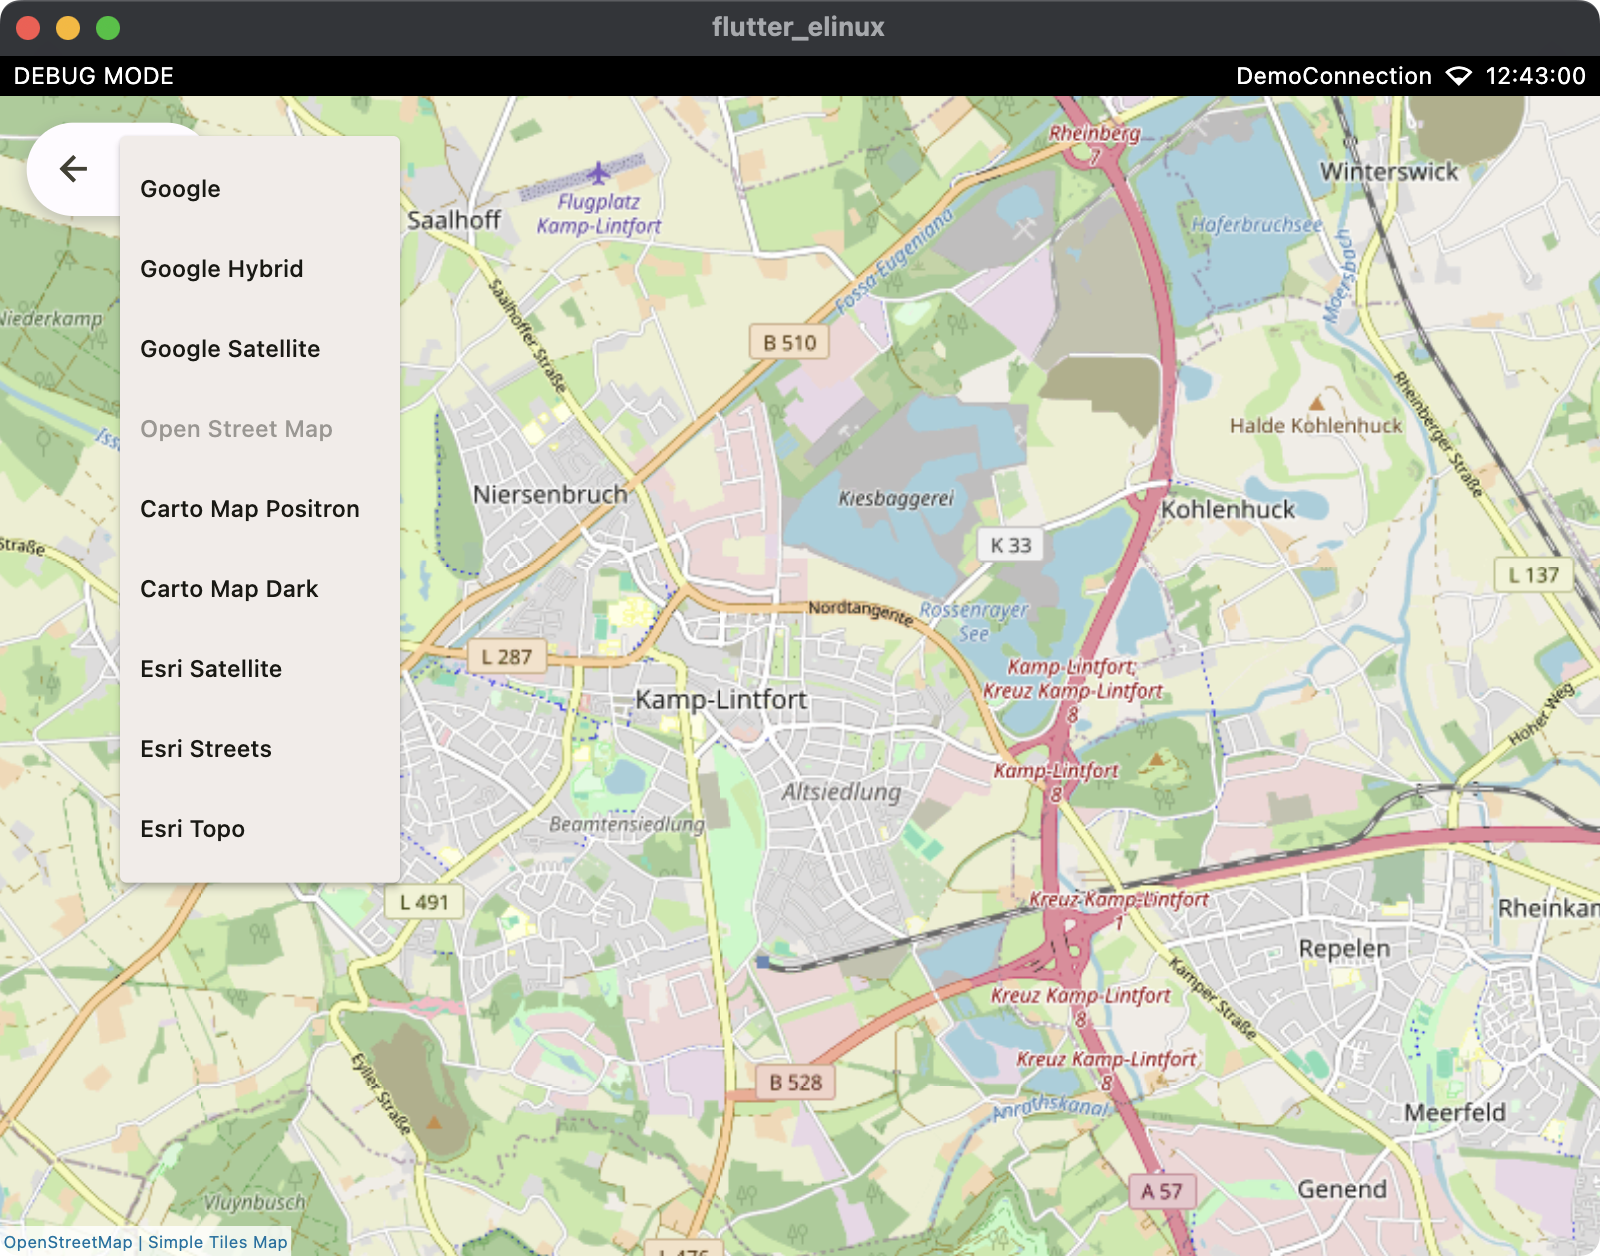Image resolution: width=1600 pixels, height=1256 pixels.
Task: Click the WiFi status icon
Action: coord(1459,76)
